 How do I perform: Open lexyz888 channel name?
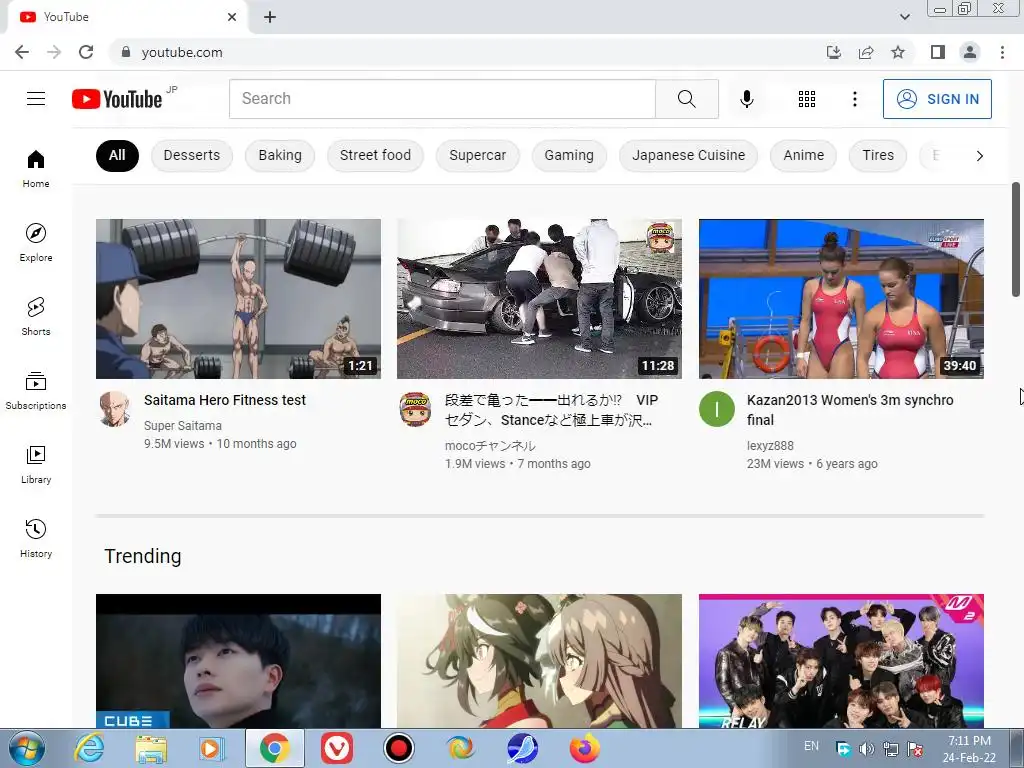coord(770,446)
